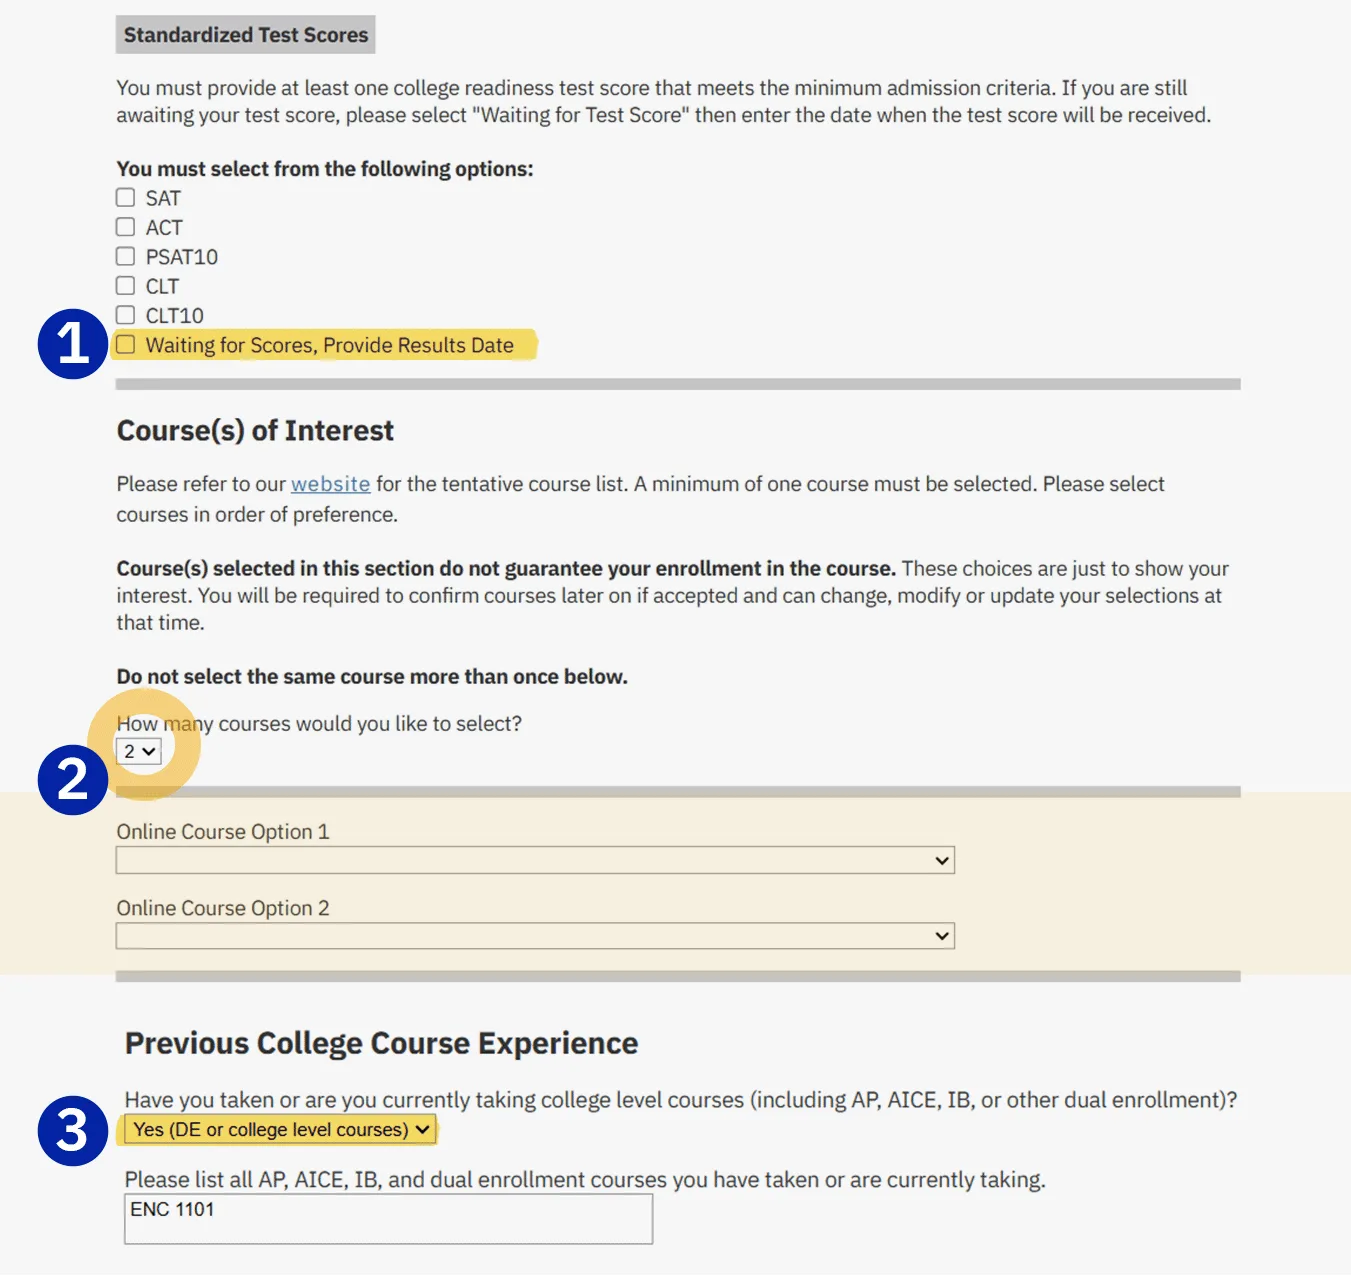
Task: Tick the CLT checkbox
Action: [125, 286]
